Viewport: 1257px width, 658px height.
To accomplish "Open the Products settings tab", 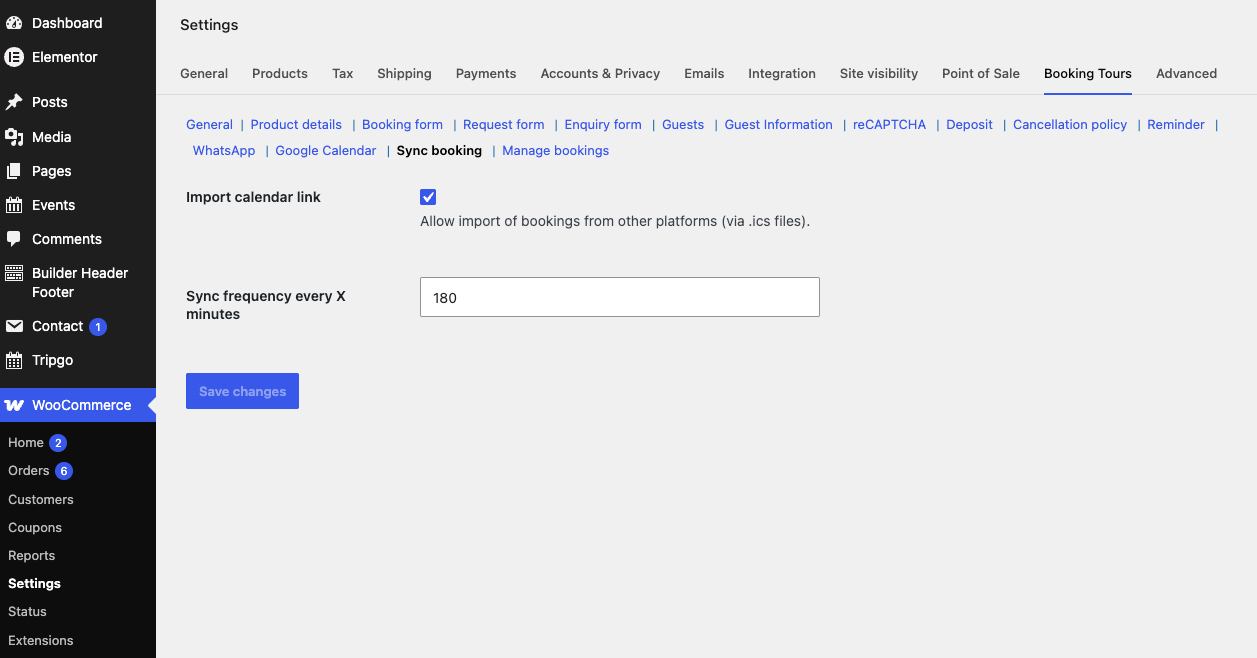I will [280, 73].
